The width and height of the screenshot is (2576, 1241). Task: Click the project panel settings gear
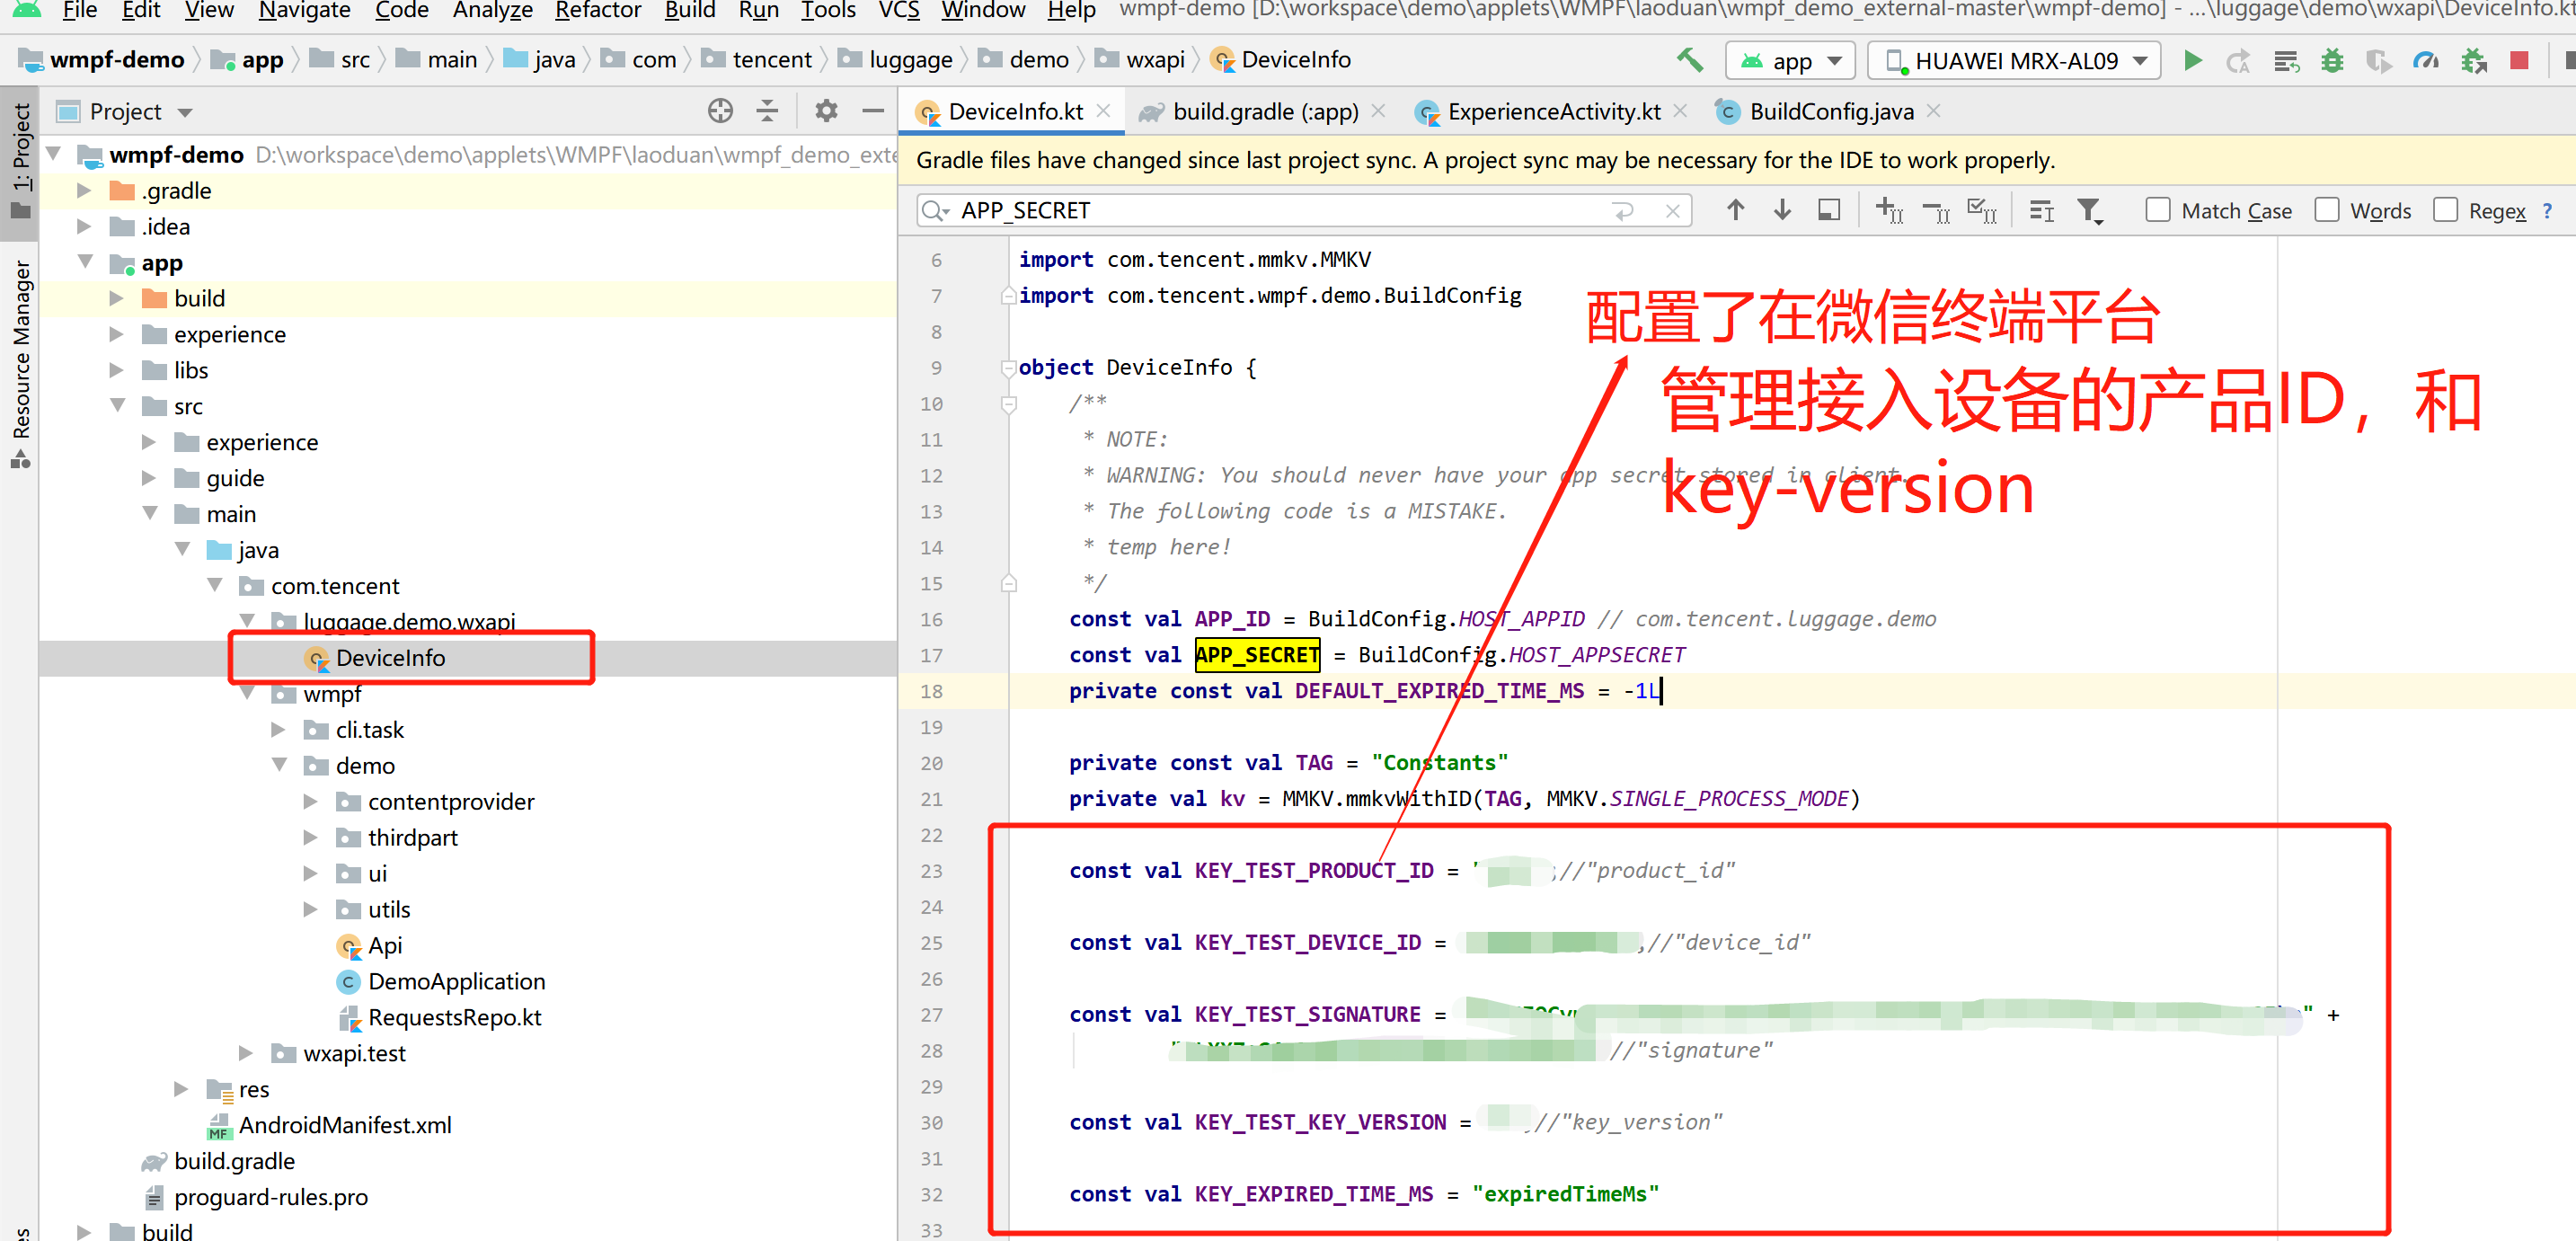click(x=825, y=111)
